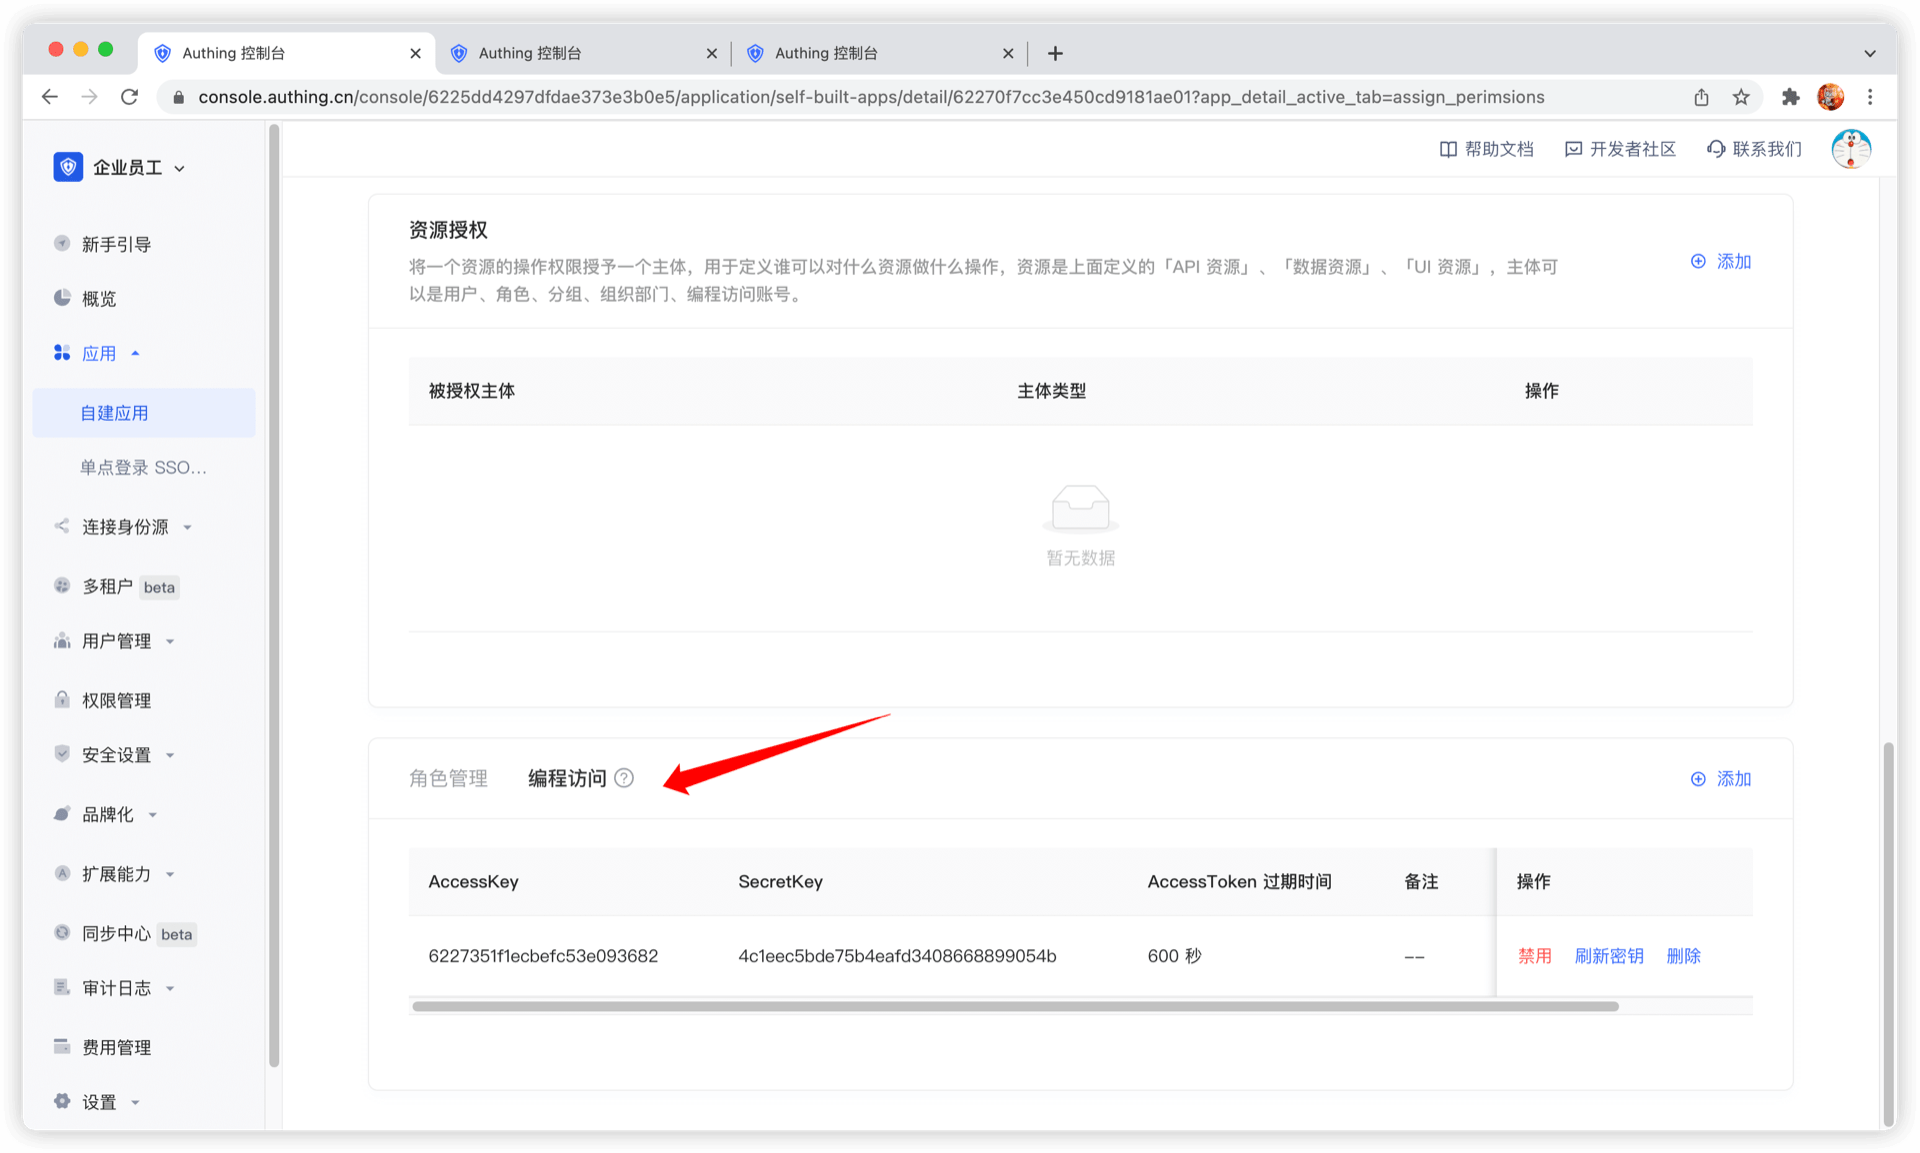Screen dimensions: 1920x1153
Task: Expand the 连接身份源 sidebar menu
Action: [125, 527]
